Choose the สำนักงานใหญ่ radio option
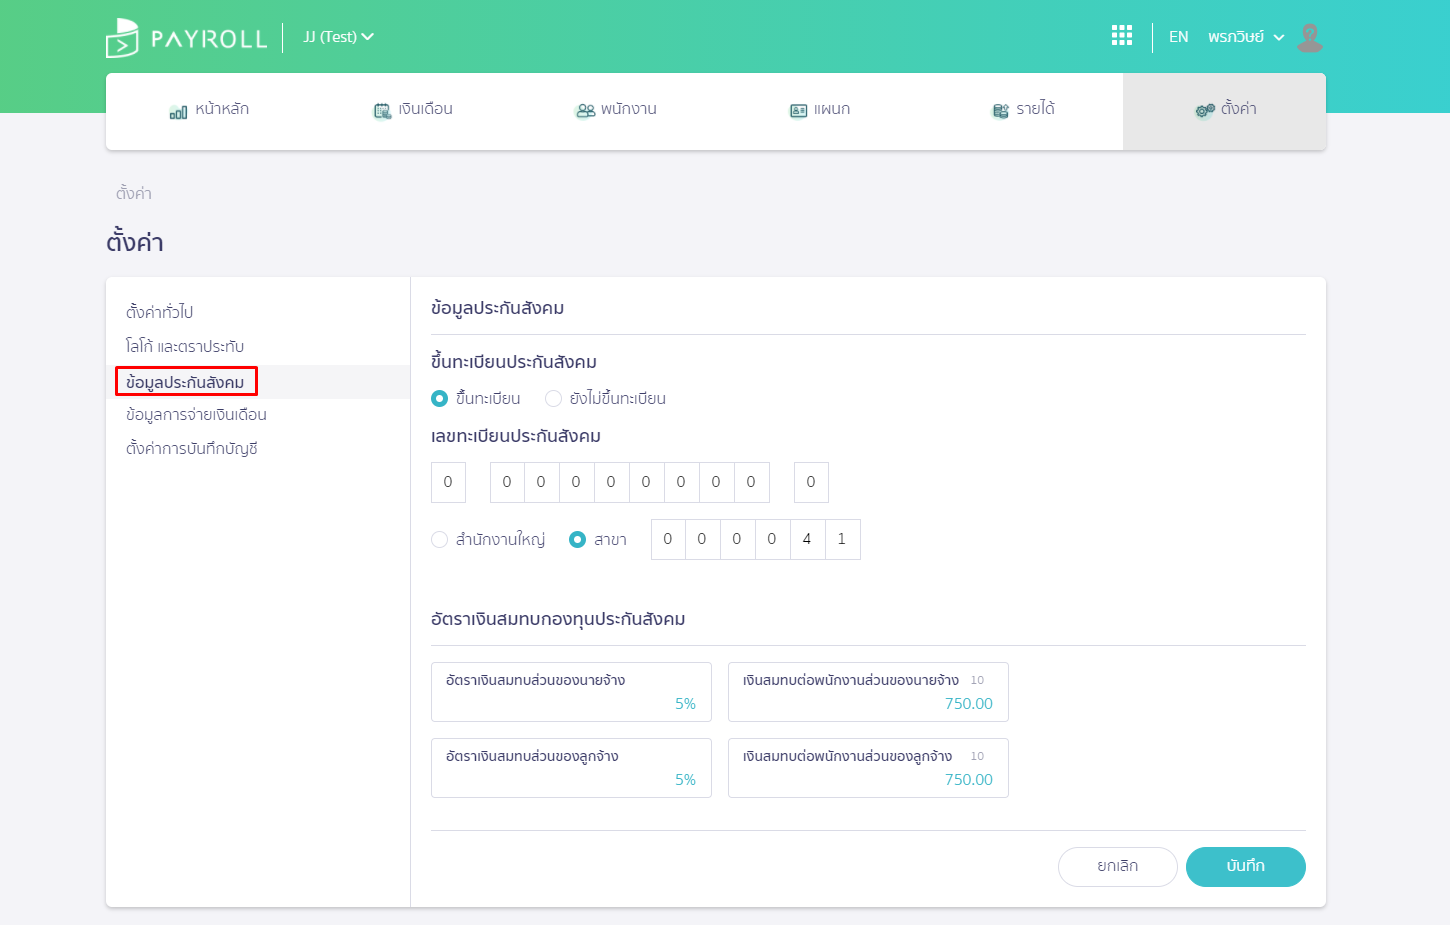Screen dimensions: 1450x925 pos(440,540)
